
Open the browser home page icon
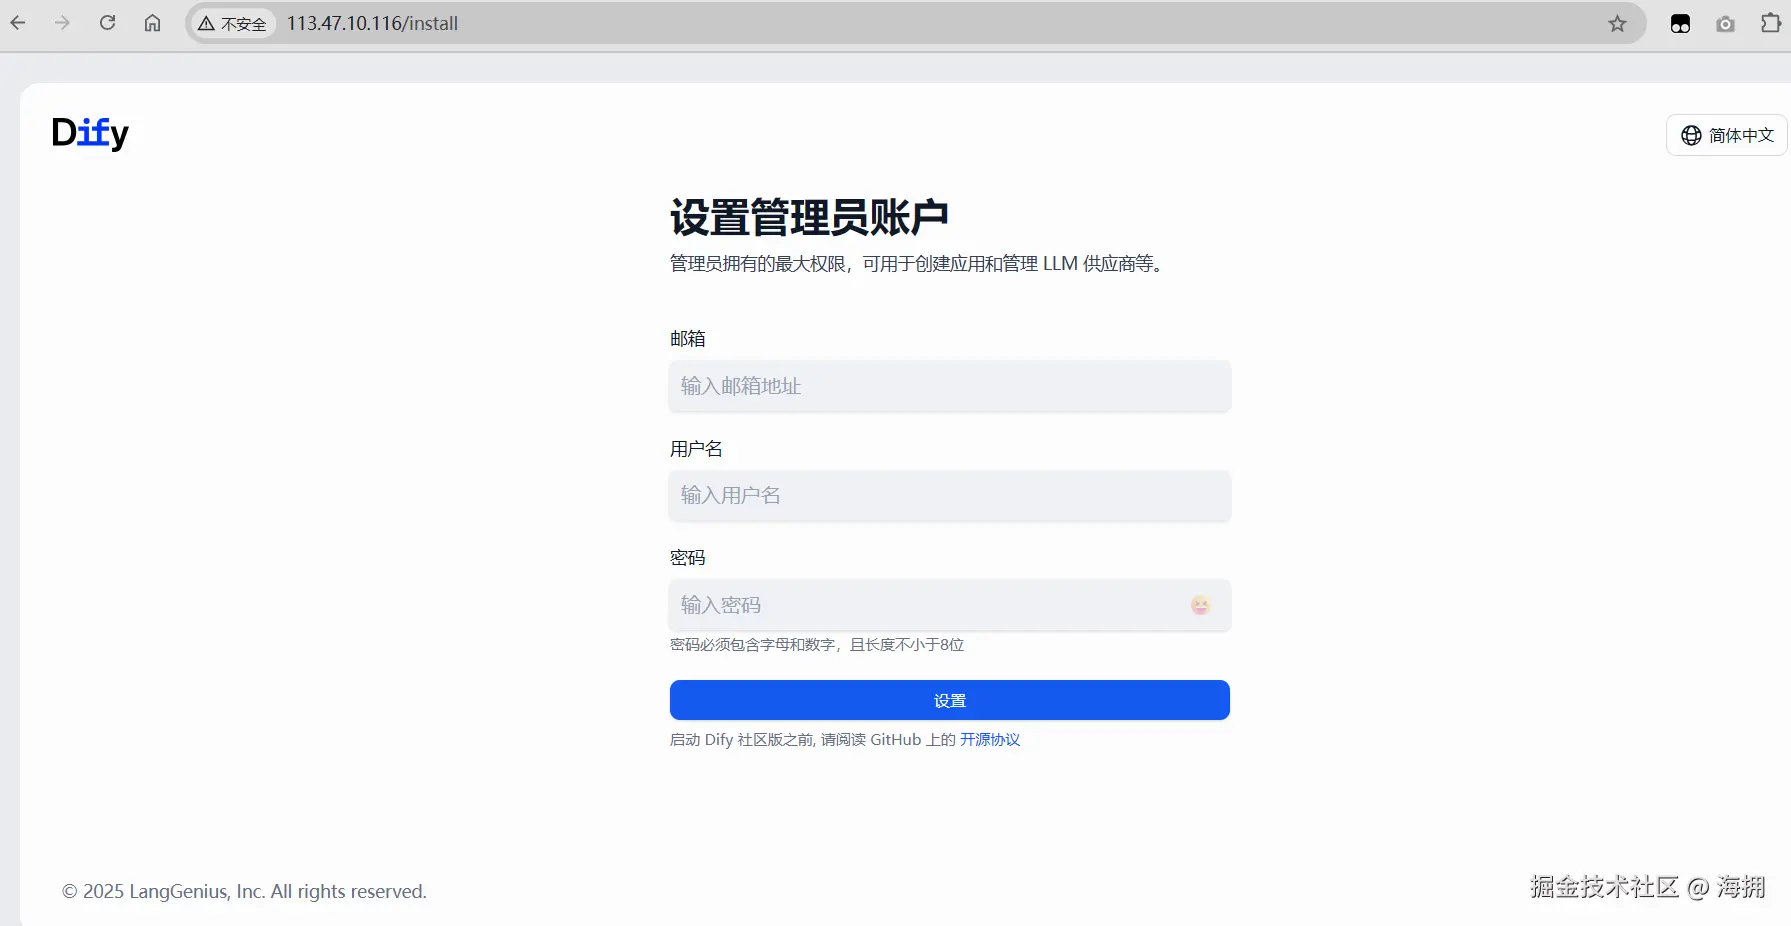pyautogui.click(x=152, y=22)
